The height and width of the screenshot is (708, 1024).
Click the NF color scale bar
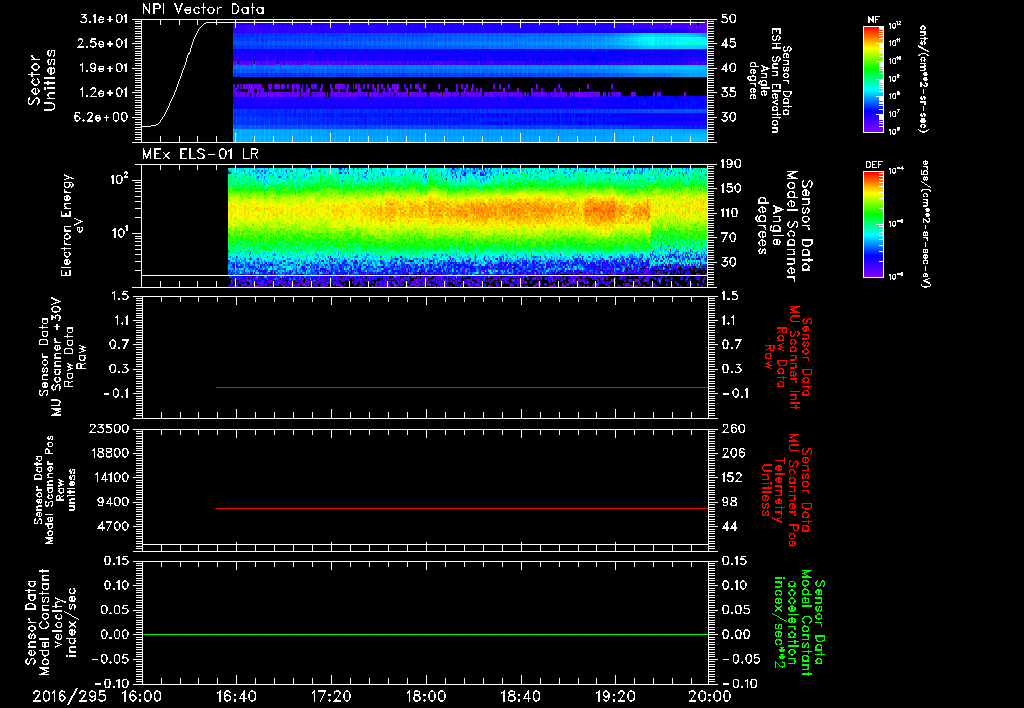click(874, 79)
